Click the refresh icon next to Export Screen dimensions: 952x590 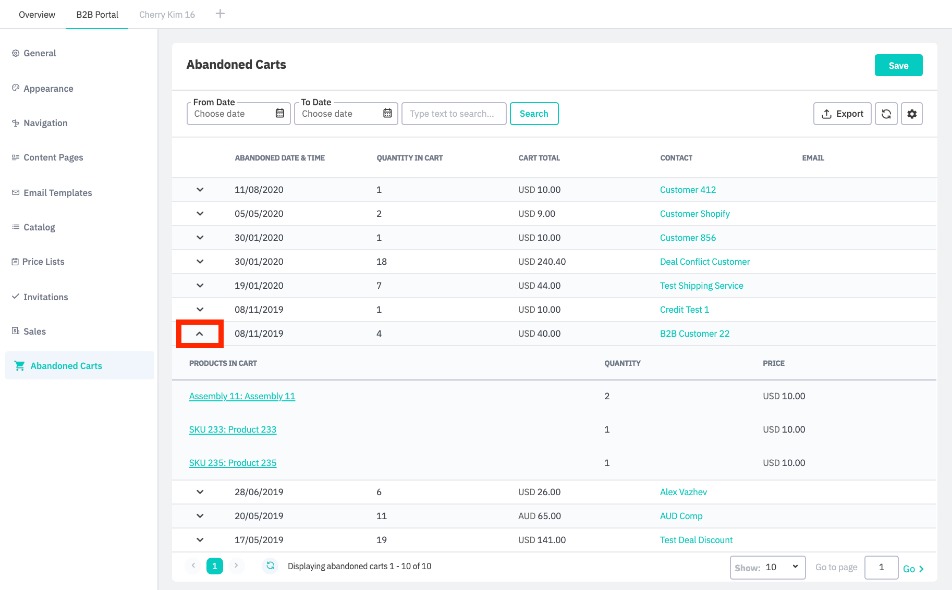[x=885, y=114]
